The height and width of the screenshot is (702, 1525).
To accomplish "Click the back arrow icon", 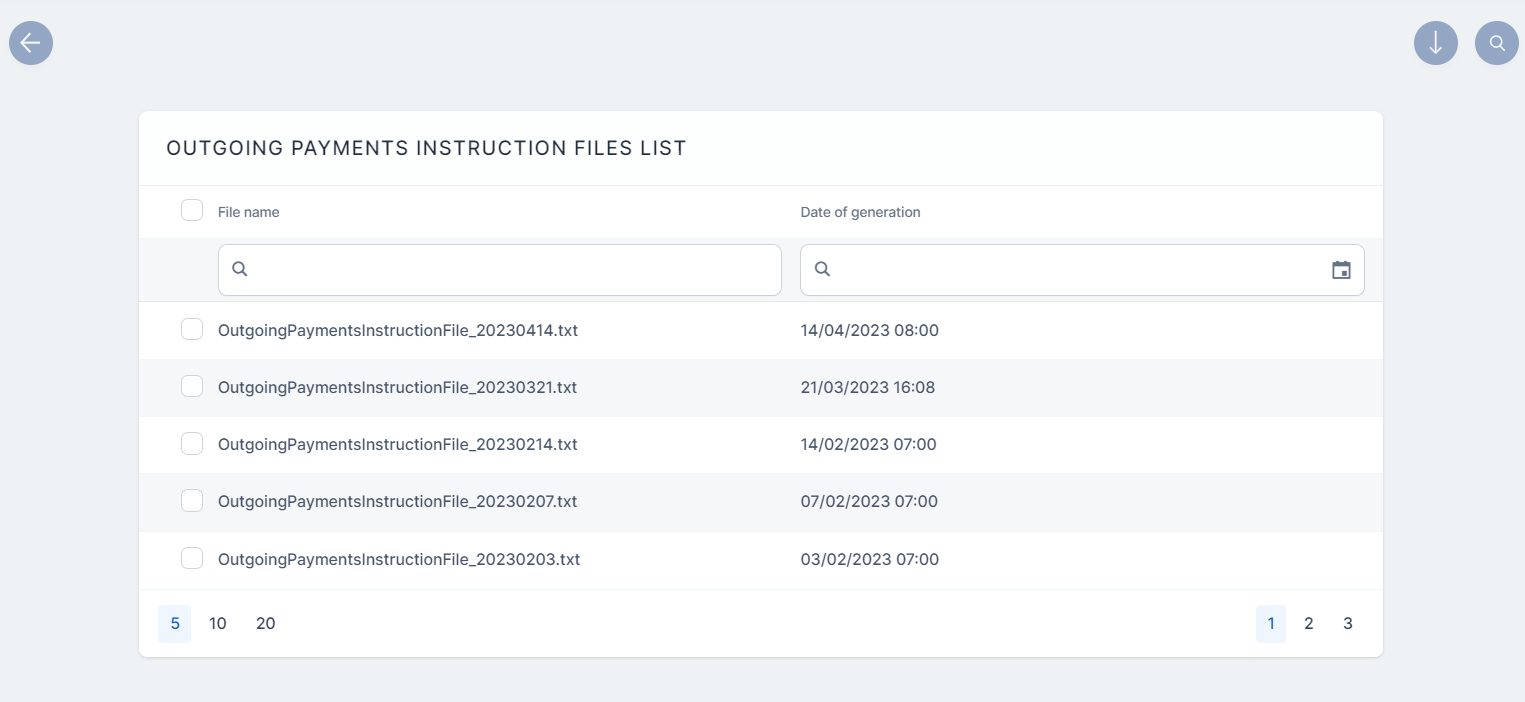I will (x=31, y=43).
